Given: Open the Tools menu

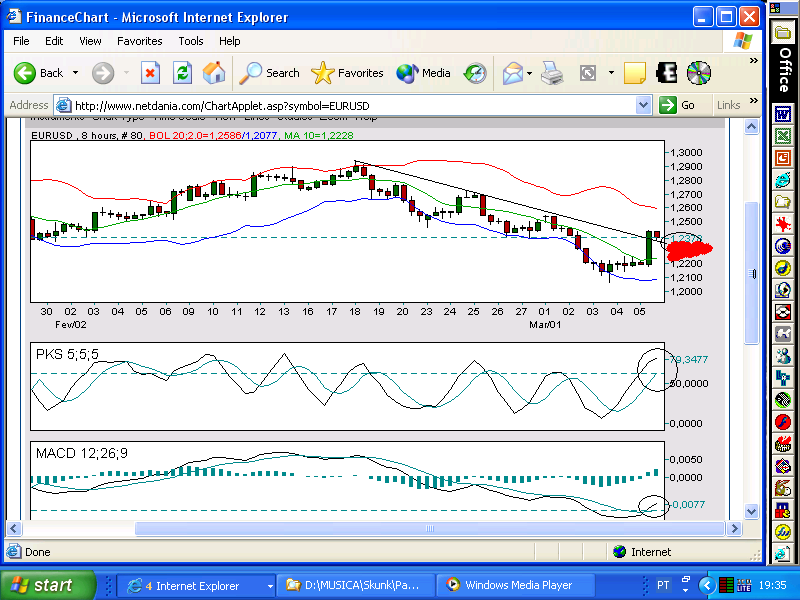Looking at the screenshot, I should tap(191, 41).
